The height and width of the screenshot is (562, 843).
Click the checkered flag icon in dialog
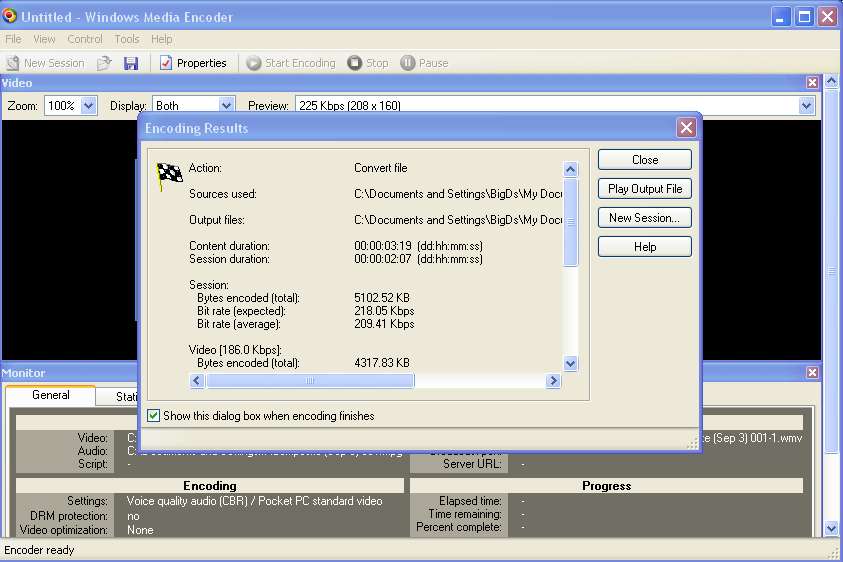click(x=169, y=175)
